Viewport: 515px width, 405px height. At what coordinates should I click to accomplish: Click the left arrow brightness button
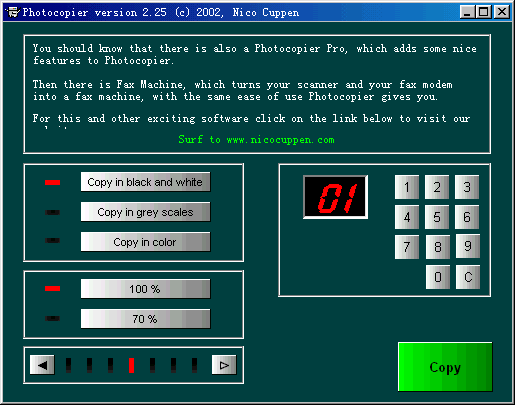42,365
